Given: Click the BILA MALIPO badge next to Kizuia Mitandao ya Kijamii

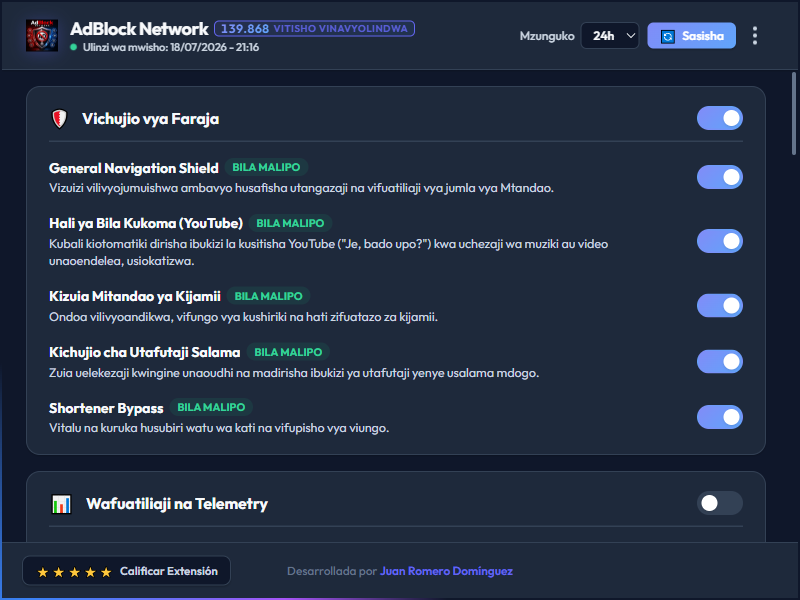Looking at the screenshot, I should pyautogui.click(x=268, y=296).
